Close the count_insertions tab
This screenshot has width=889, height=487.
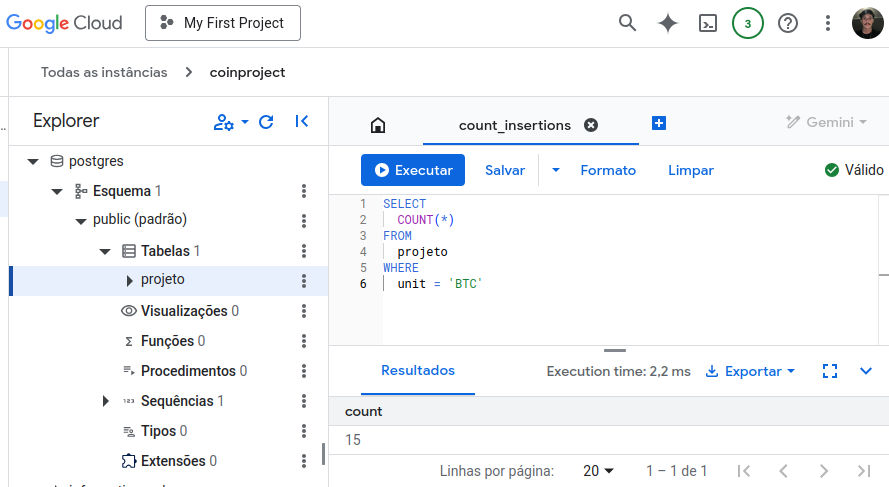coord(591,125)
